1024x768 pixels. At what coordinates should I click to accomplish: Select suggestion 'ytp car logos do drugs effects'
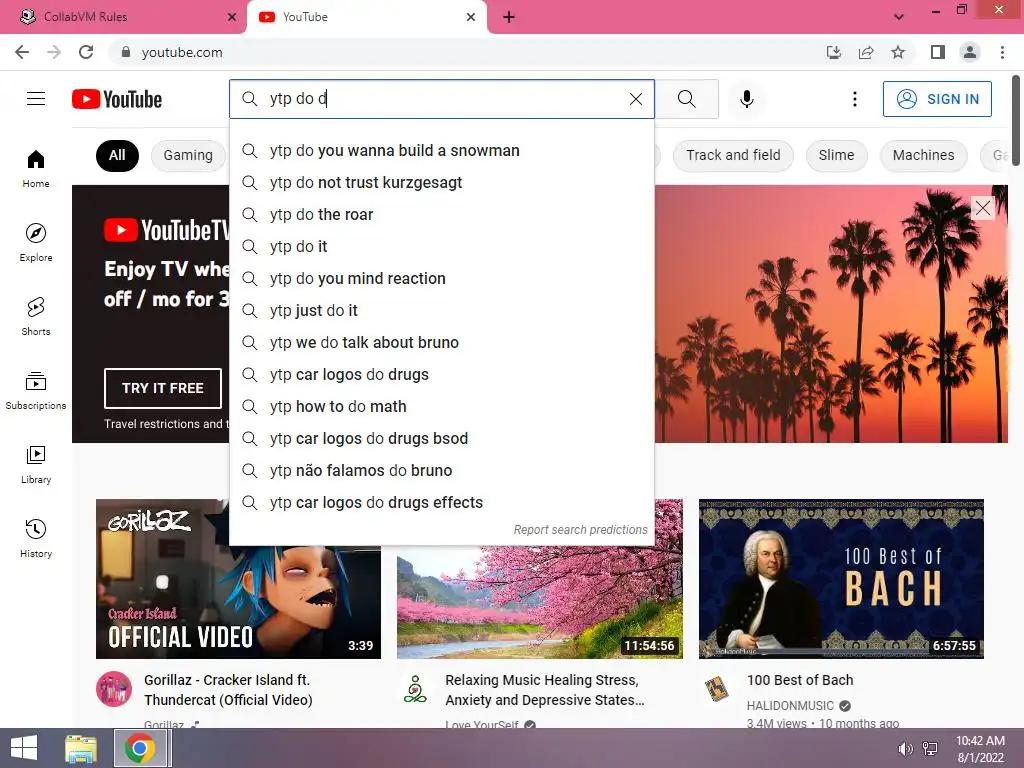pos(441,502)
